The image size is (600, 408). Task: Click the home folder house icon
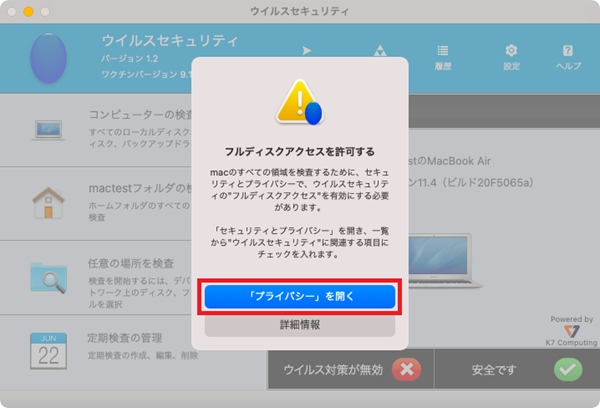coord(48,203)
